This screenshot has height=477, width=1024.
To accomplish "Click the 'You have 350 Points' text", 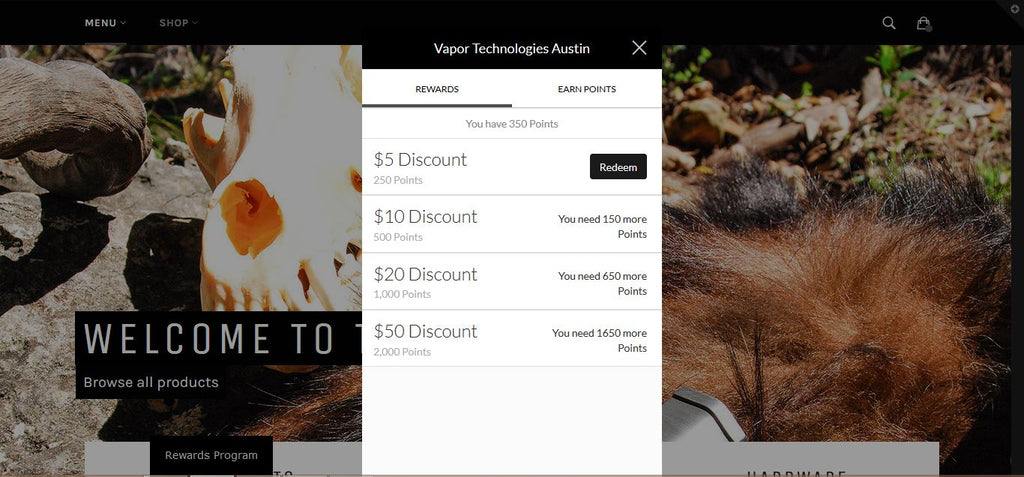I will [512, 123].
